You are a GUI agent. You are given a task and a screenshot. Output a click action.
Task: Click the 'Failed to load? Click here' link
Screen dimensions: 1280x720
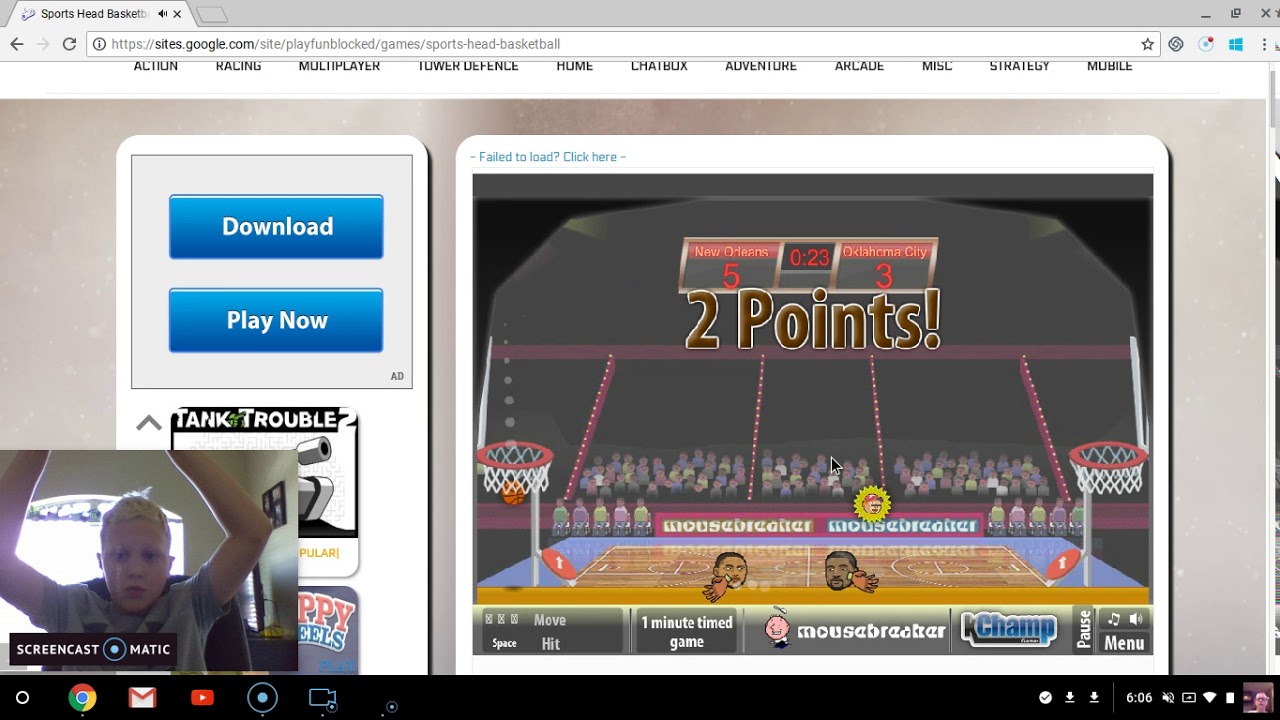click(x=548, y=157)
